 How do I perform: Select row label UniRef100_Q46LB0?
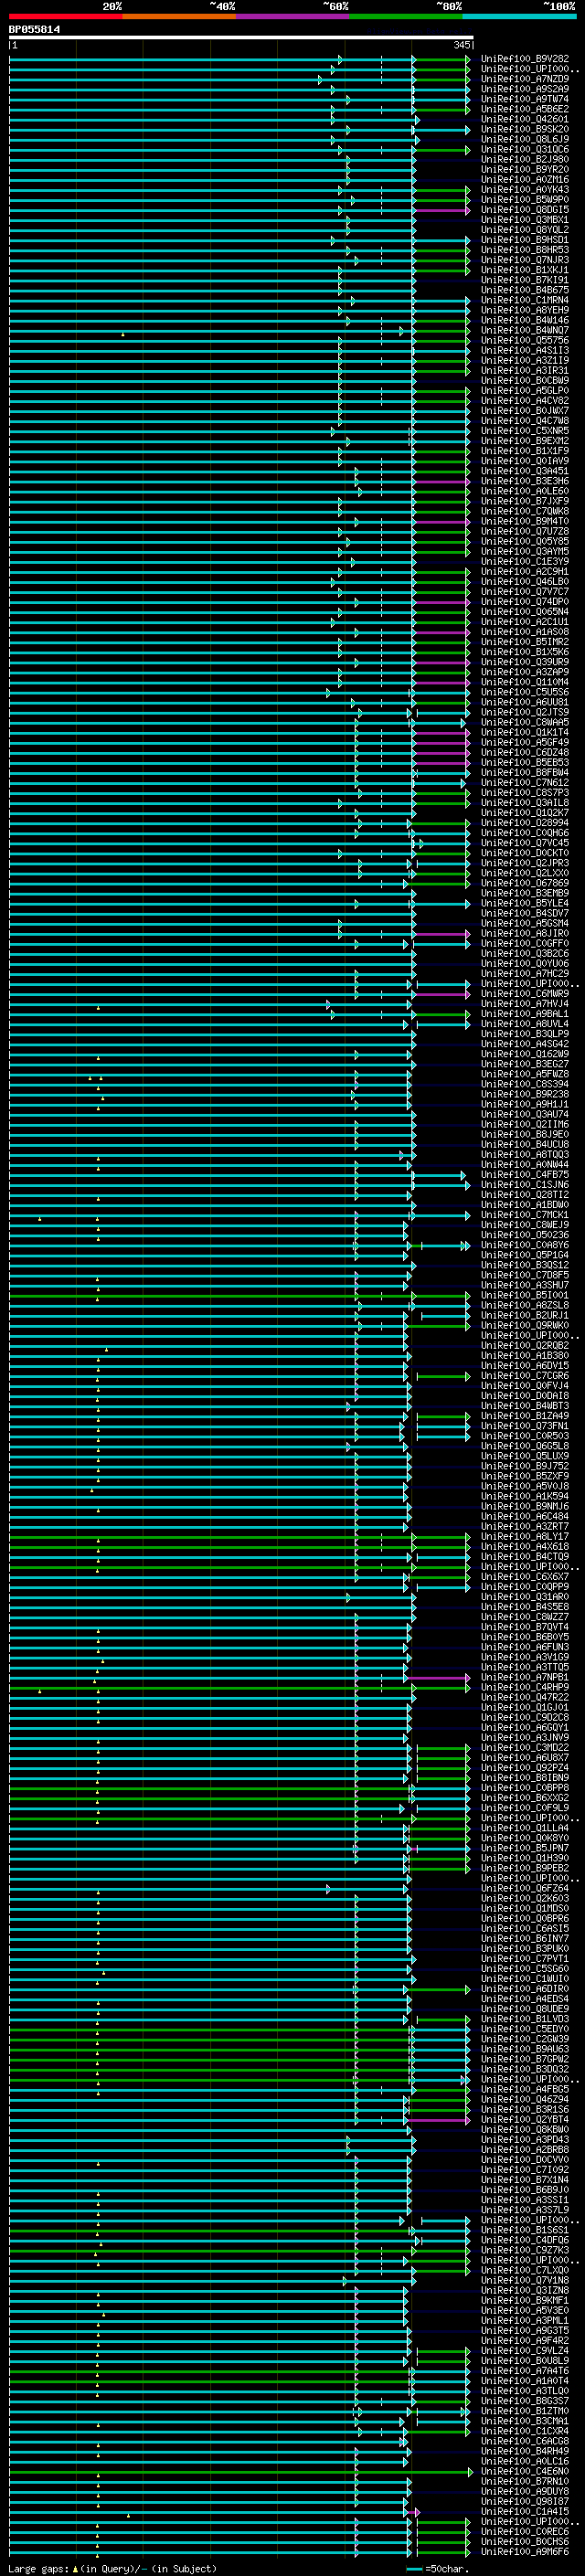pos(525,581)
